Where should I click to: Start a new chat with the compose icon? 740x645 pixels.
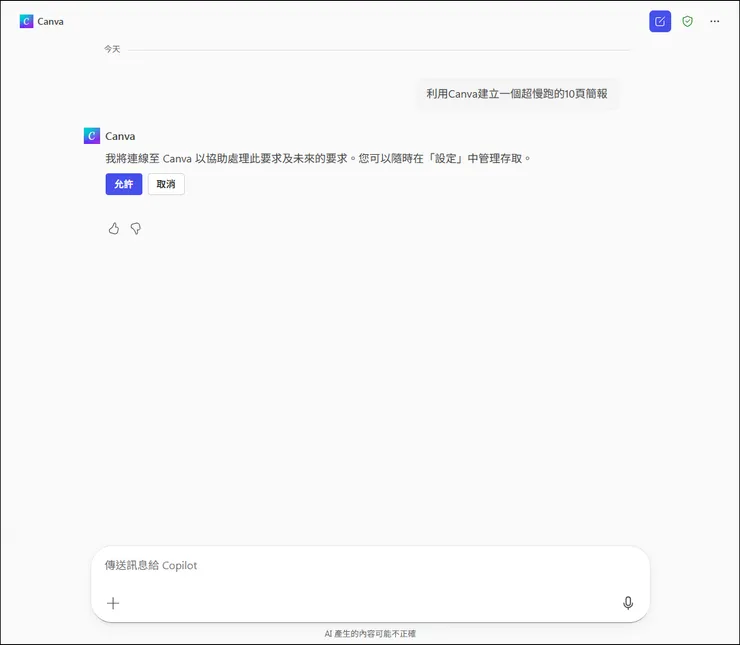coord(660,21)
